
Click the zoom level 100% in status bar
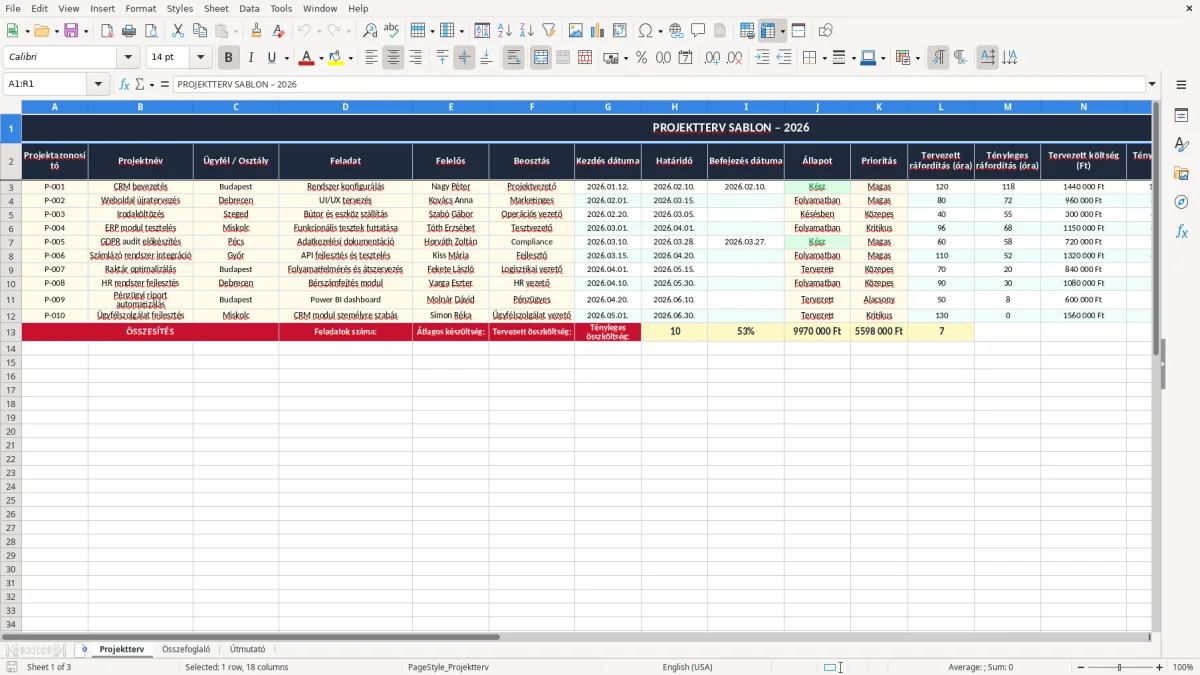coord(1183,667)
